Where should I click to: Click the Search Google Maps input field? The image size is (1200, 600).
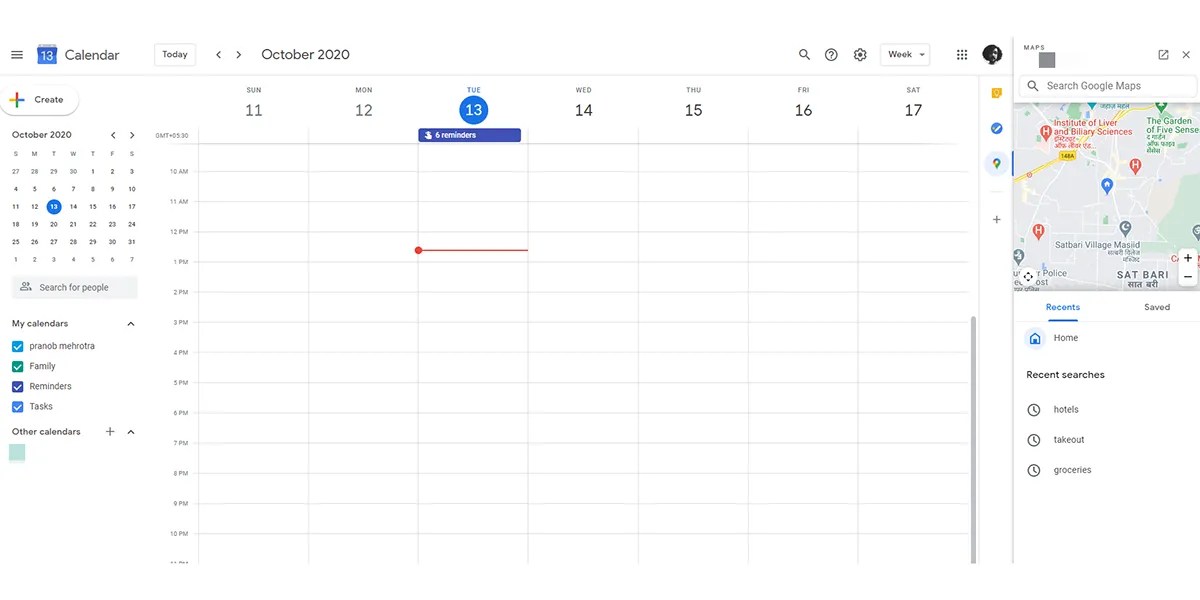click(x=1107, y=85)
